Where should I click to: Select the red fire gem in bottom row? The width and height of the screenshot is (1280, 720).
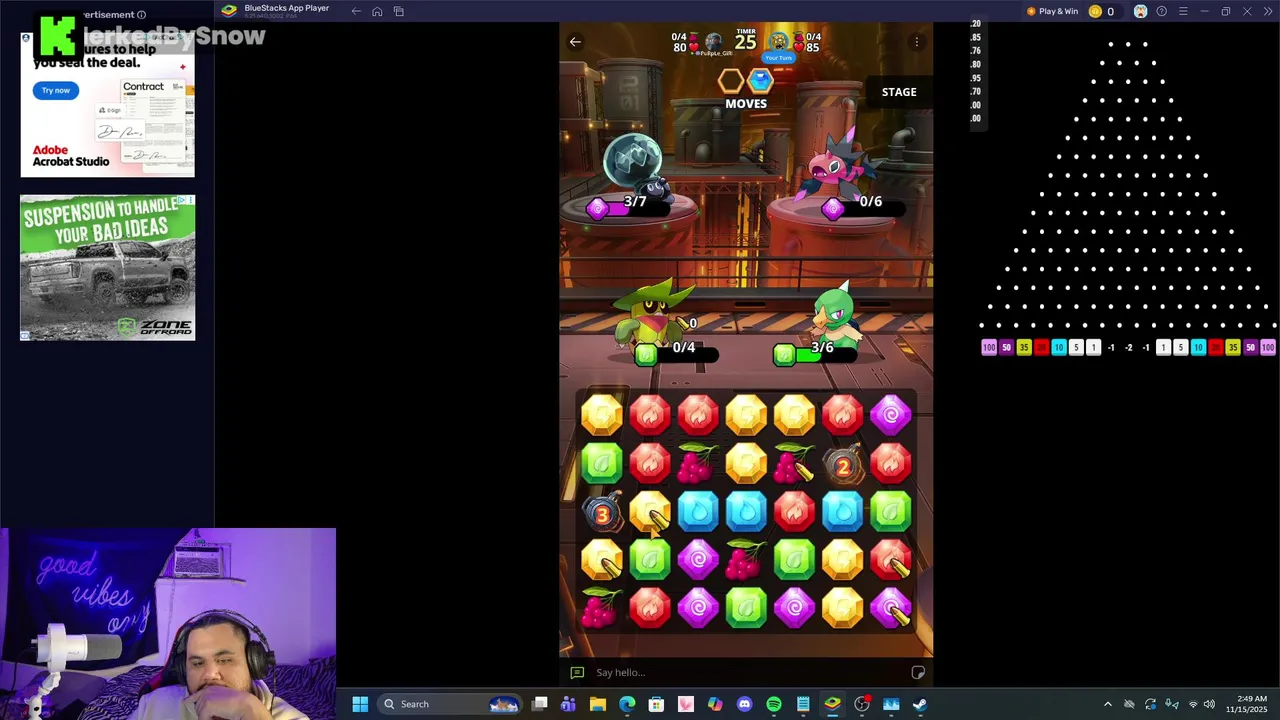pos(650,607)
